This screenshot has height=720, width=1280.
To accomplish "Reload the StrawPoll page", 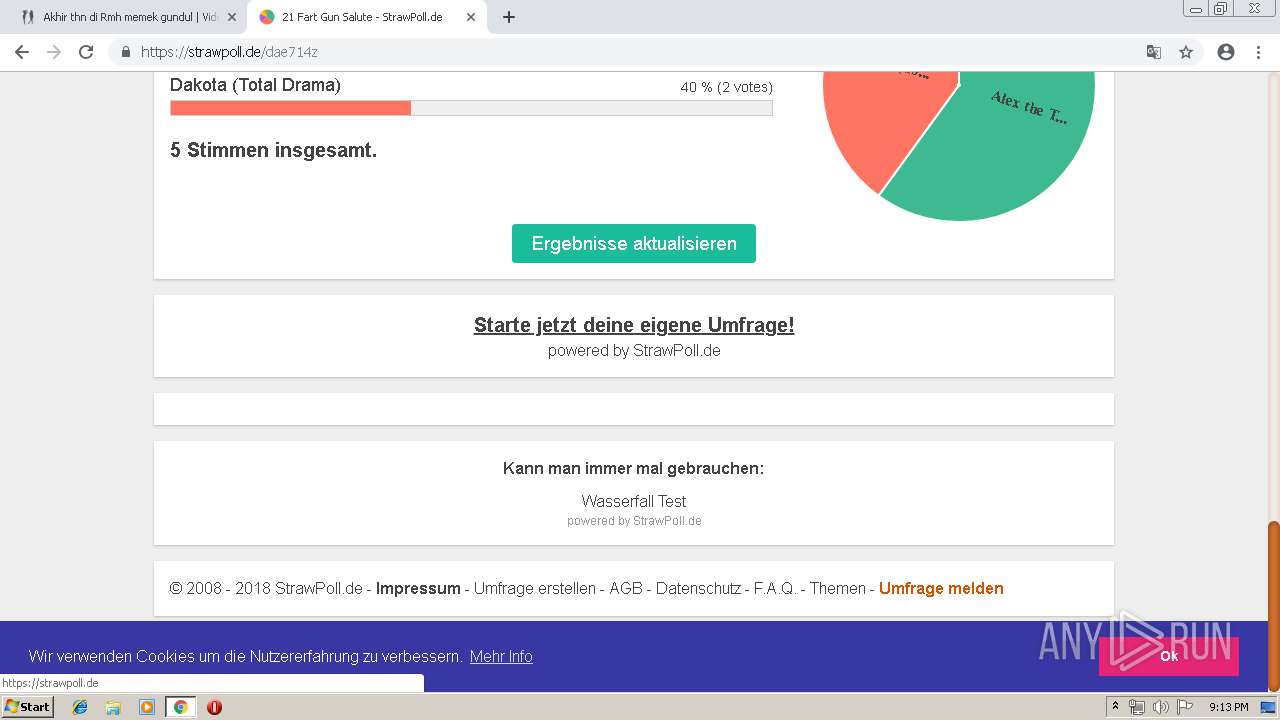I will coord(86,52).
